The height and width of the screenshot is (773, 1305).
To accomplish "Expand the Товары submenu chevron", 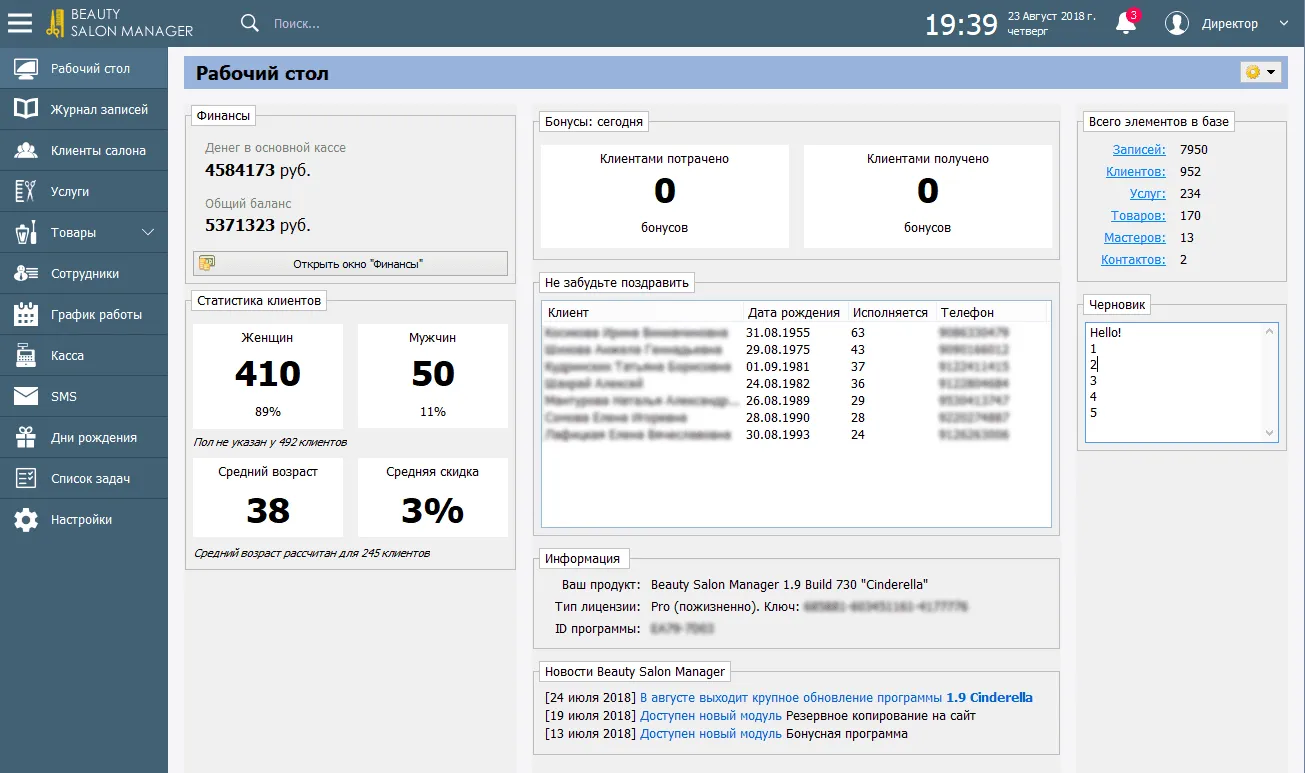I will [148, 232].
